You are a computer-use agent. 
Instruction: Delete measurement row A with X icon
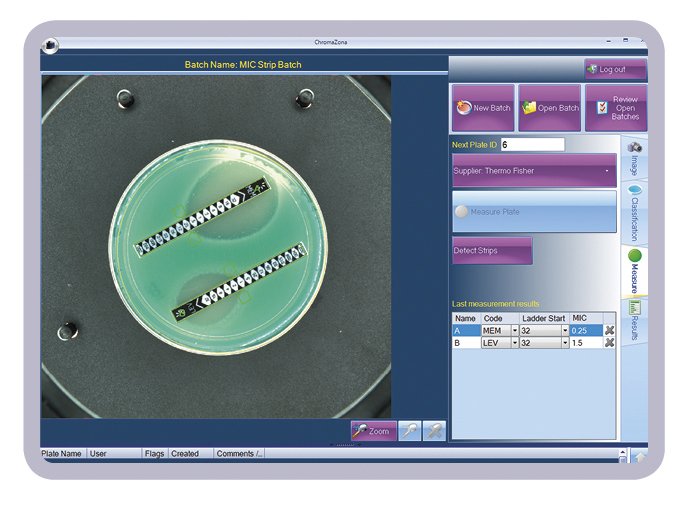pos(609,330)
